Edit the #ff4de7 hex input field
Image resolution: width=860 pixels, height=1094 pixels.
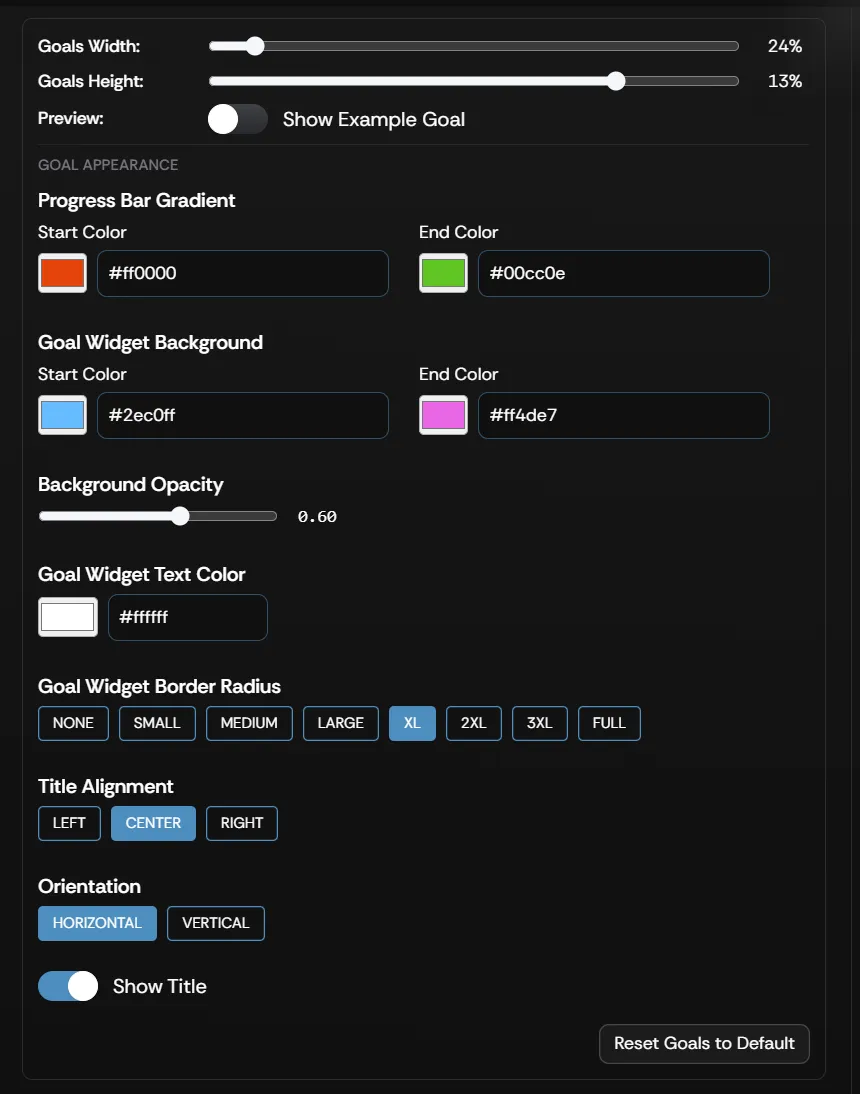point(624,415)
